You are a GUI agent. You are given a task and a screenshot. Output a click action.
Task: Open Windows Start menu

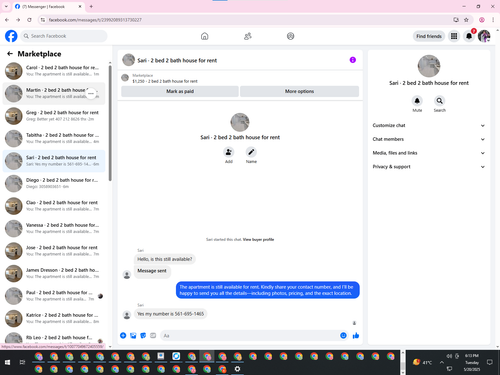click(x=7, y=362)
